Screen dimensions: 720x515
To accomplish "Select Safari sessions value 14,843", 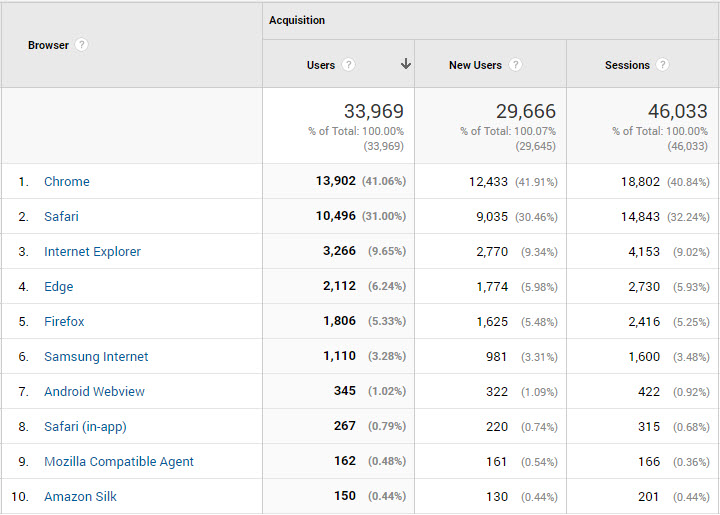I will point(640,217).
